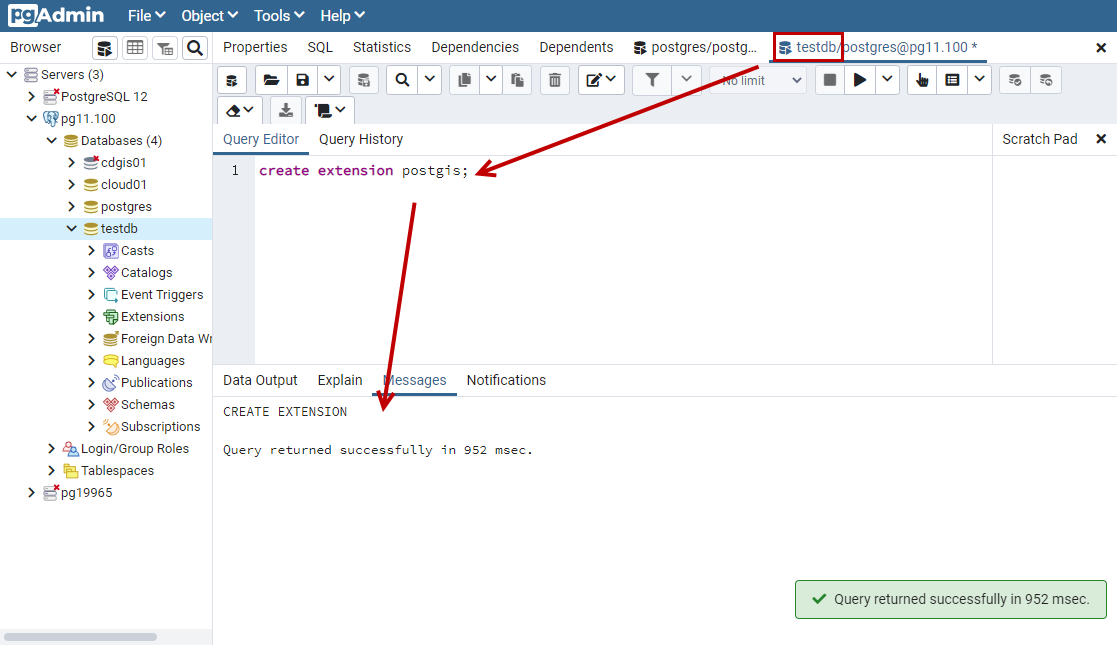Collapse the testdb database node

click(72, 229)
